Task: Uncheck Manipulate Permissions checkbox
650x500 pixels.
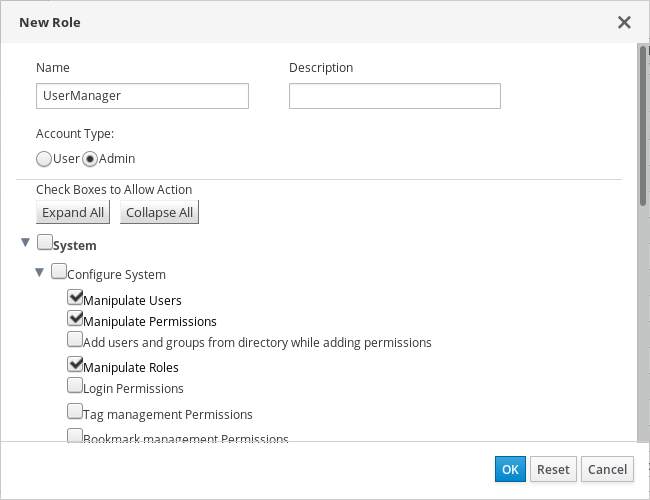Action: 75,319
